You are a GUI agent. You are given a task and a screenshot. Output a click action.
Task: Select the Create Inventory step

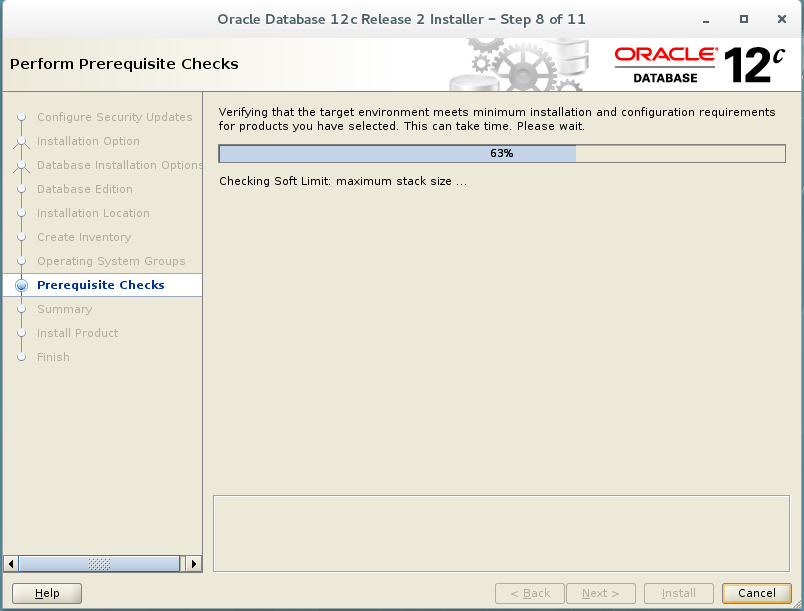(84, 237)
